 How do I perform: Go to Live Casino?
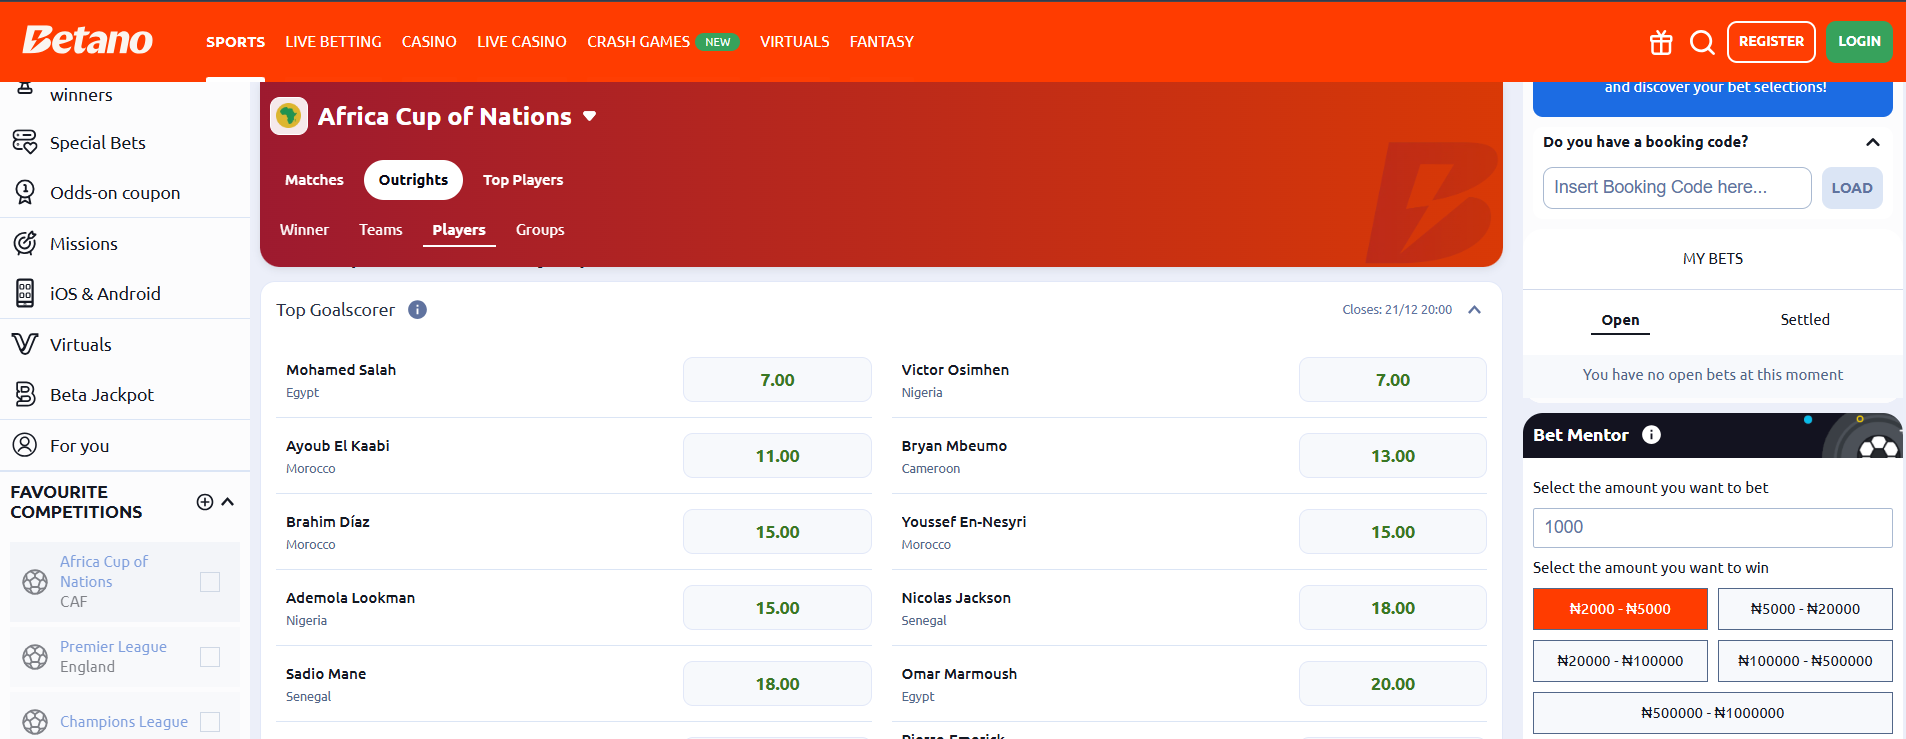522,42
